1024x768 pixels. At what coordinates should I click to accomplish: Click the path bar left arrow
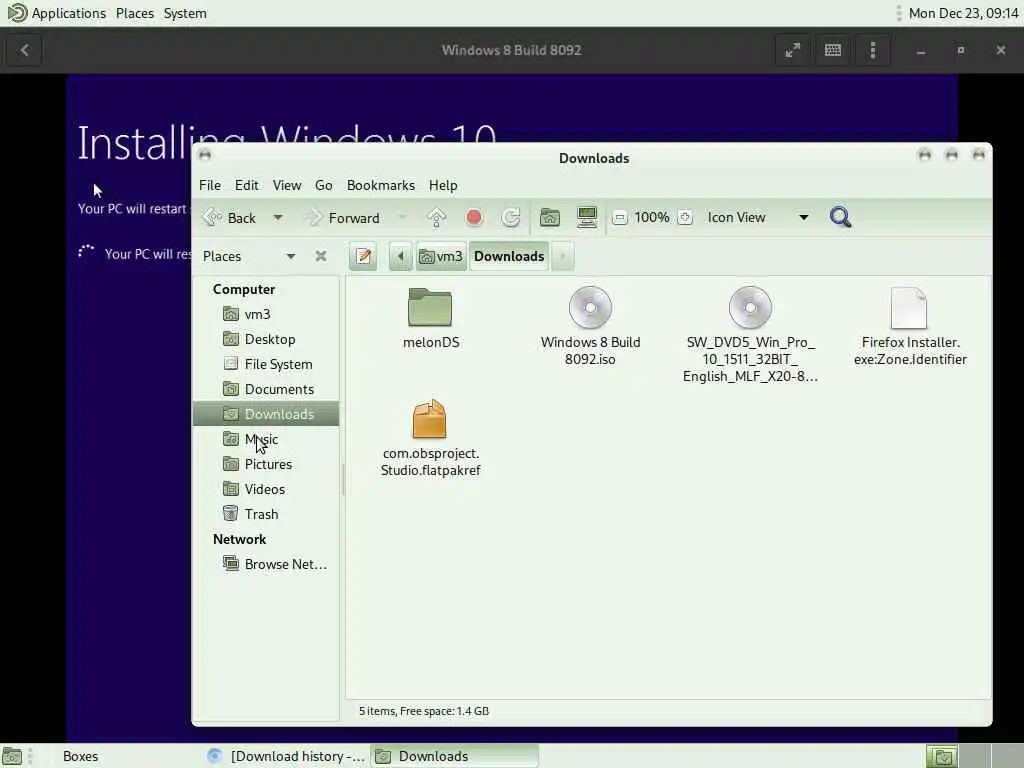[400, 256]
